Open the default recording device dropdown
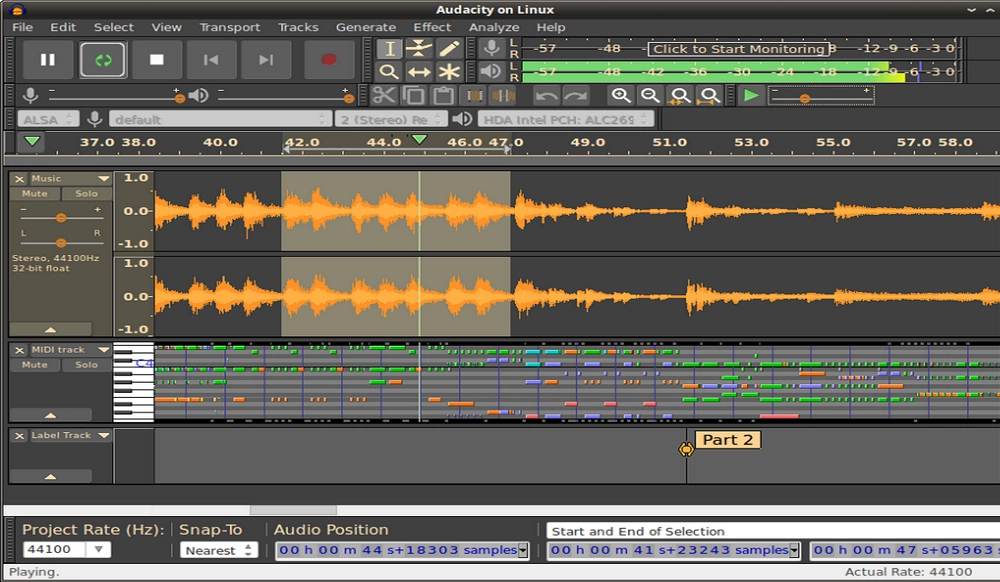 (x=220, y=119)
